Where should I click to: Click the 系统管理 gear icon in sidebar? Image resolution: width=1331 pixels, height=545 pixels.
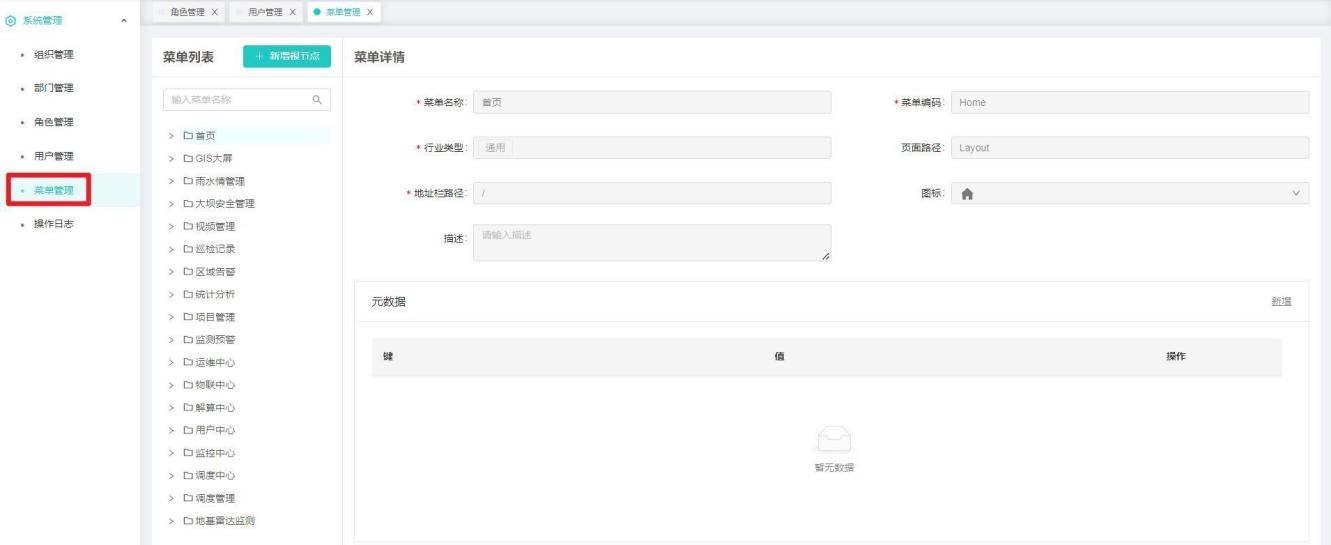[x=9, y=20]
